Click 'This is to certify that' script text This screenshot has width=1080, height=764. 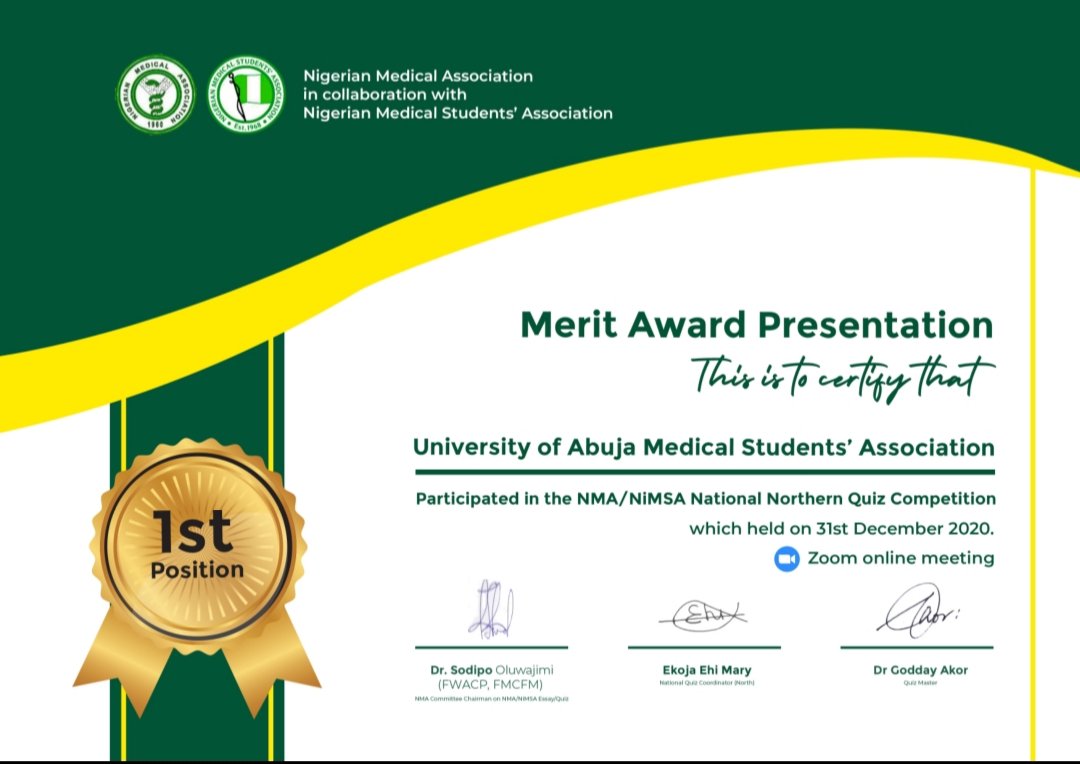[843, 378]
